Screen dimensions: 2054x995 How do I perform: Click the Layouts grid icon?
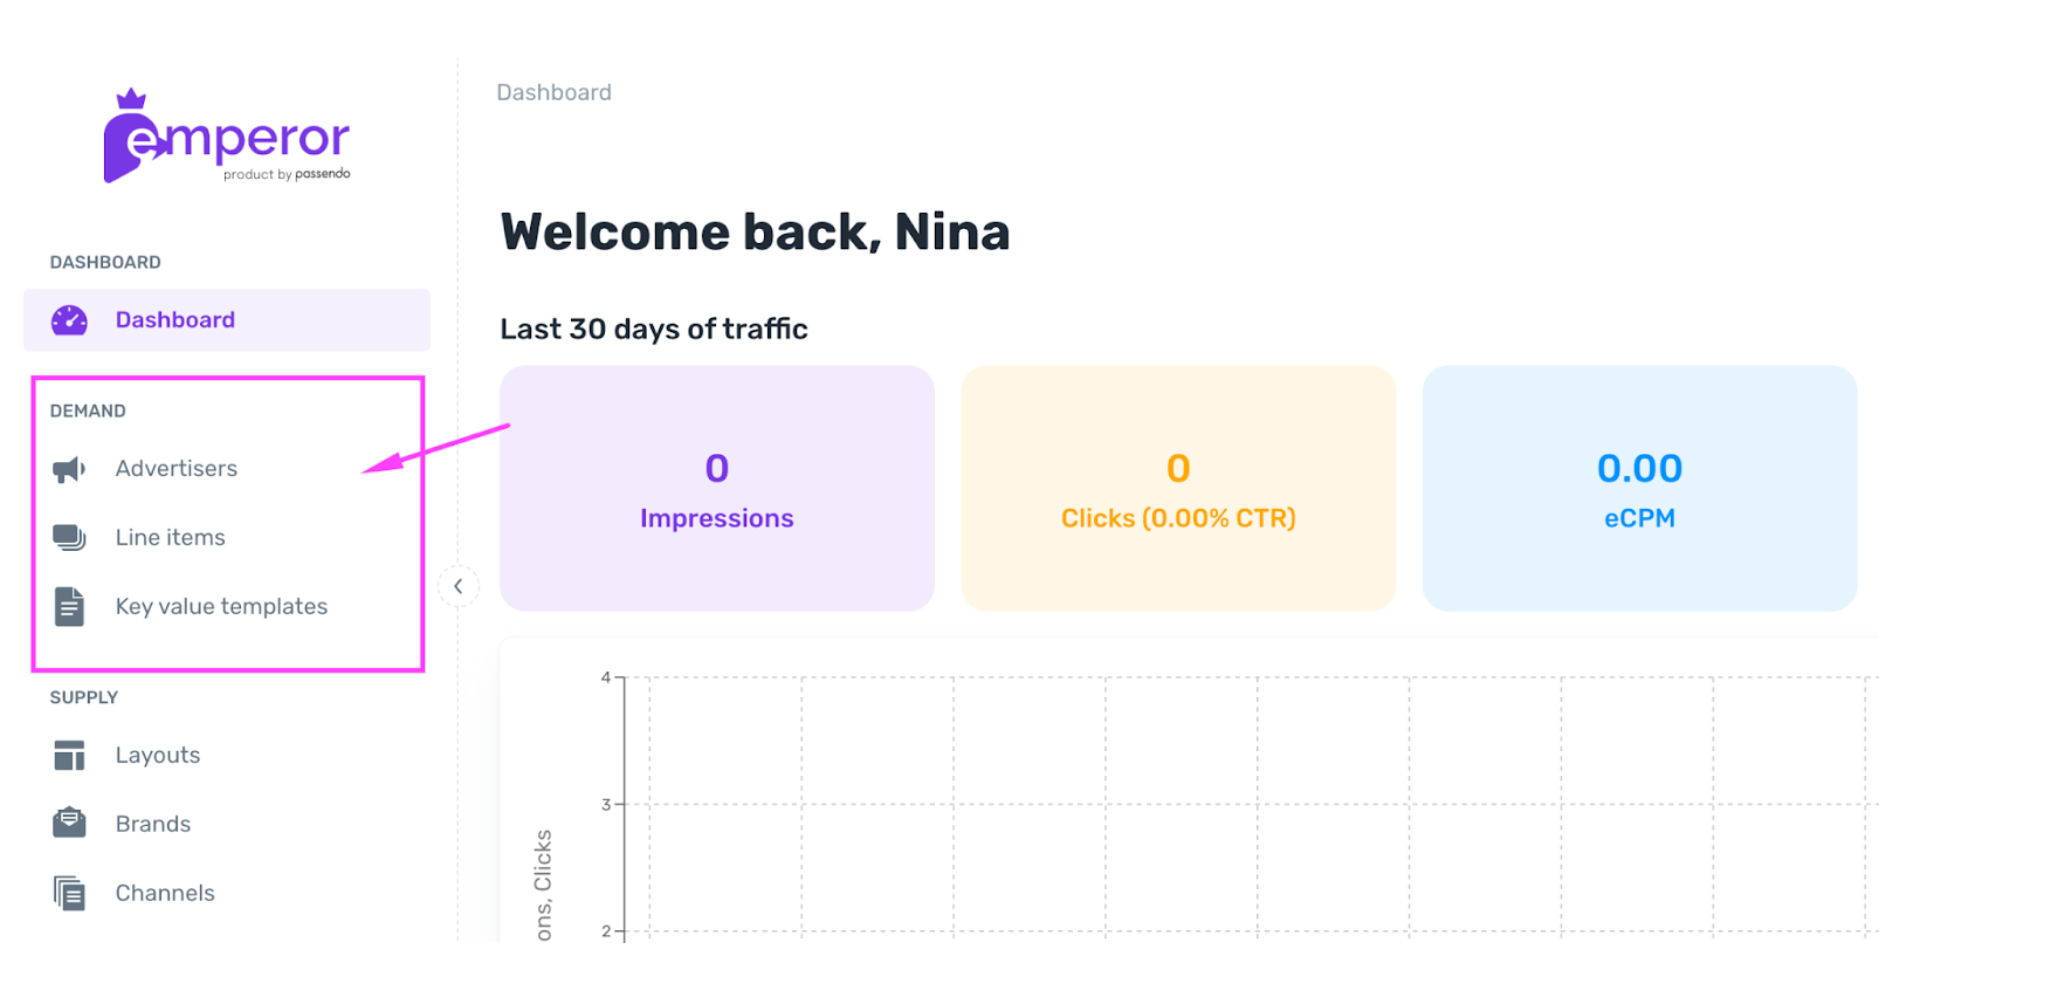click(x=69, y=755)
